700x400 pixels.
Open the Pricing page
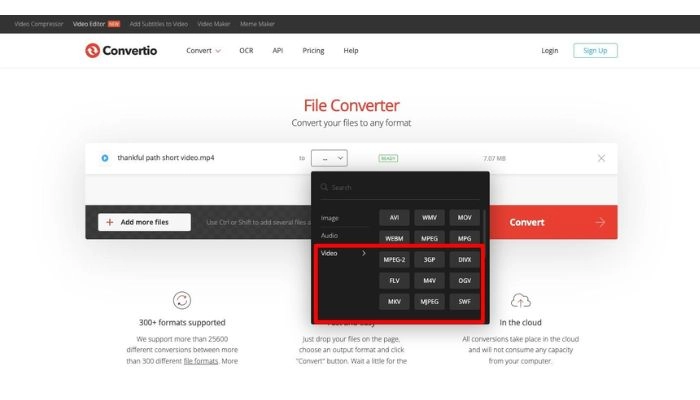313,50
